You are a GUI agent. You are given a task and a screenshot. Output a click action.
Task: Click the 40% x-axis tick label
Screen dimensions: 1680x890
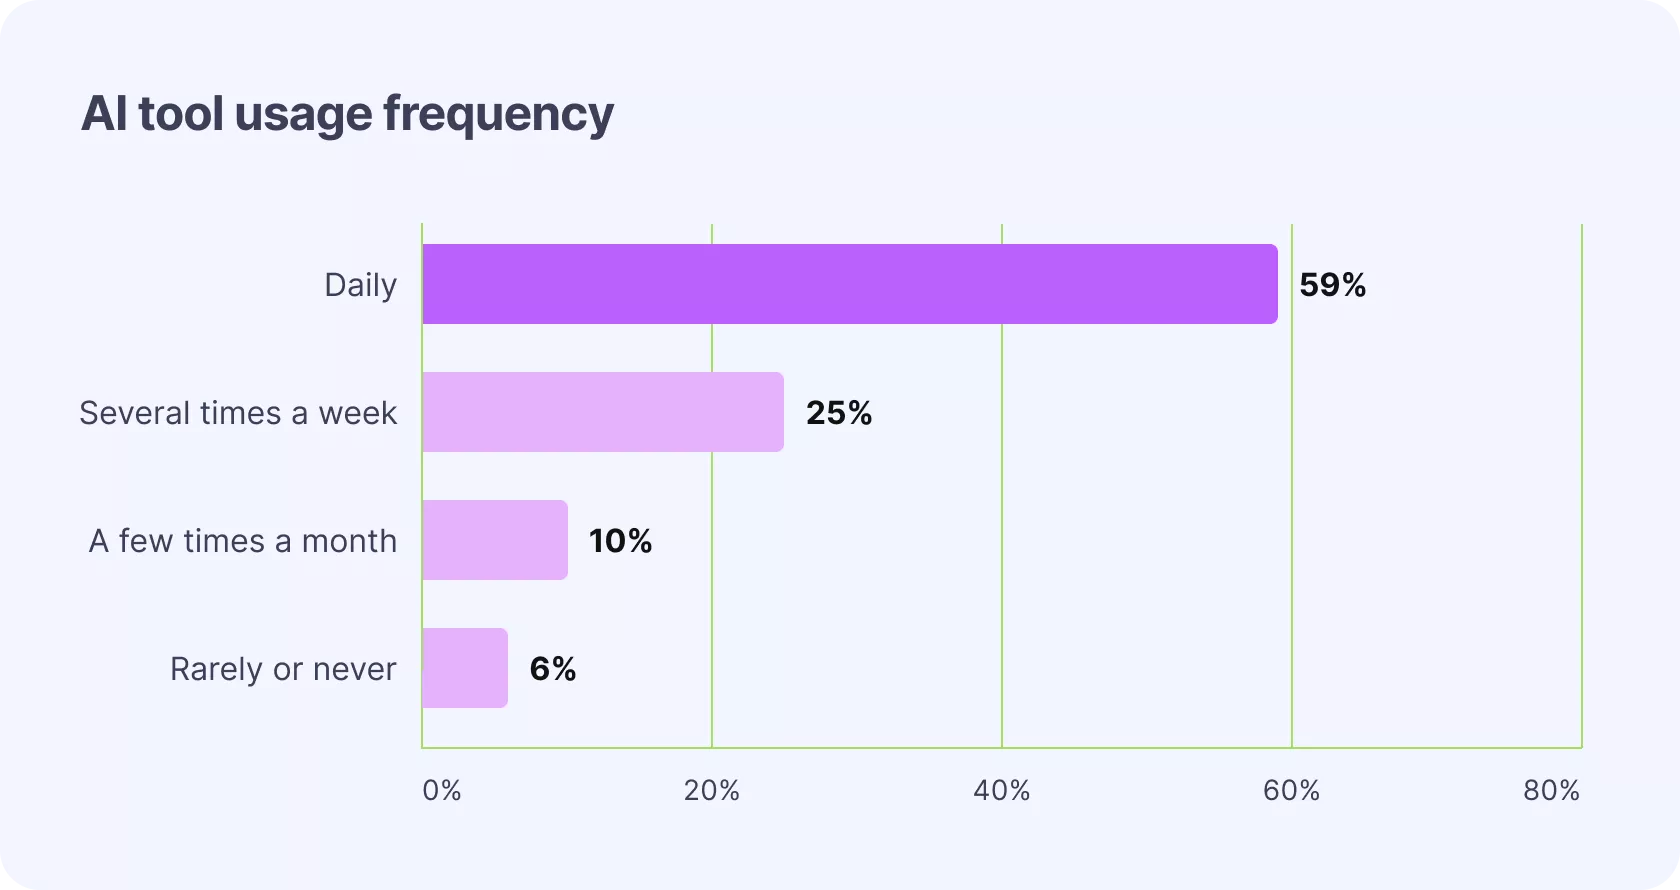tap(1001, 791)
